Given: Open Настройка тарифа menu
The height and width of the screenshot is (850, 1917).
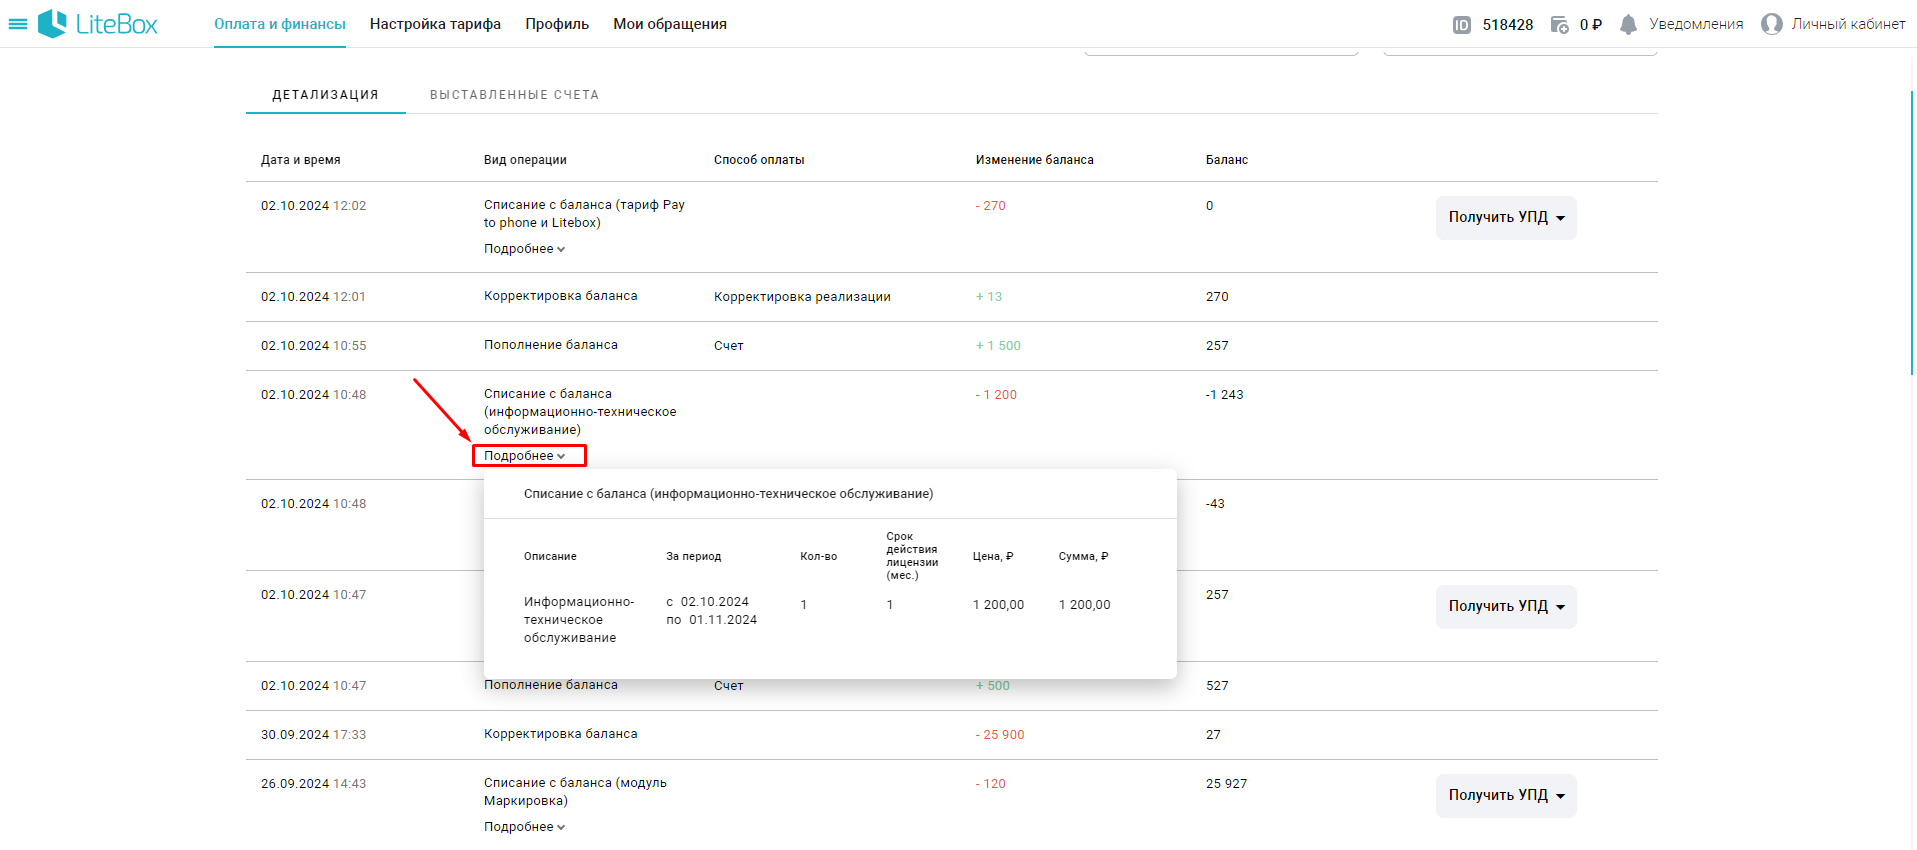Looking at the screenshot, I should pyautogui.click(x=435, y=24).
